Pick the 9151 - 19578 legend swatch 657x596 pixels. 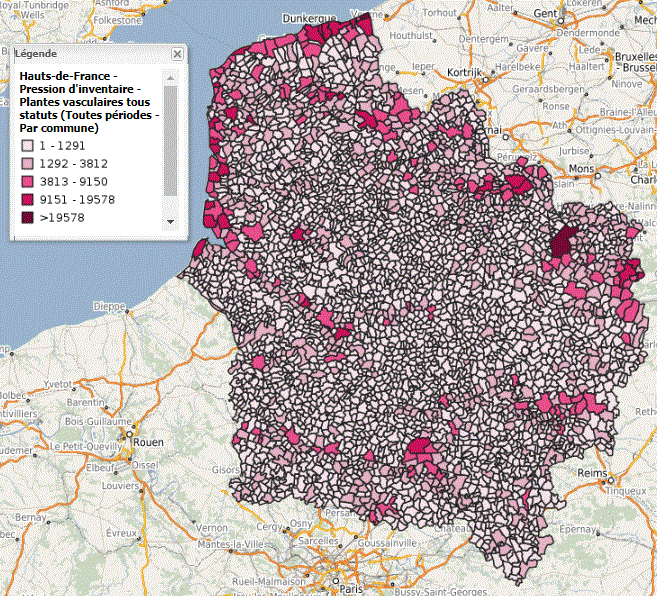[27, 199]
